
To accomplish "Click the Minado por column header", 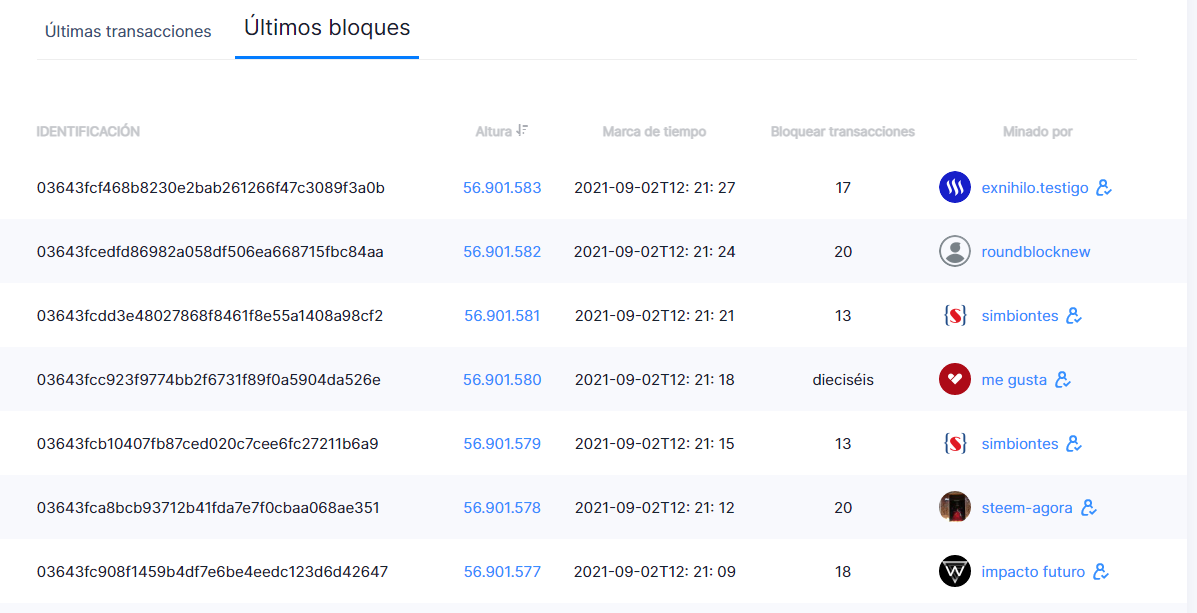I will point(1037,131).
